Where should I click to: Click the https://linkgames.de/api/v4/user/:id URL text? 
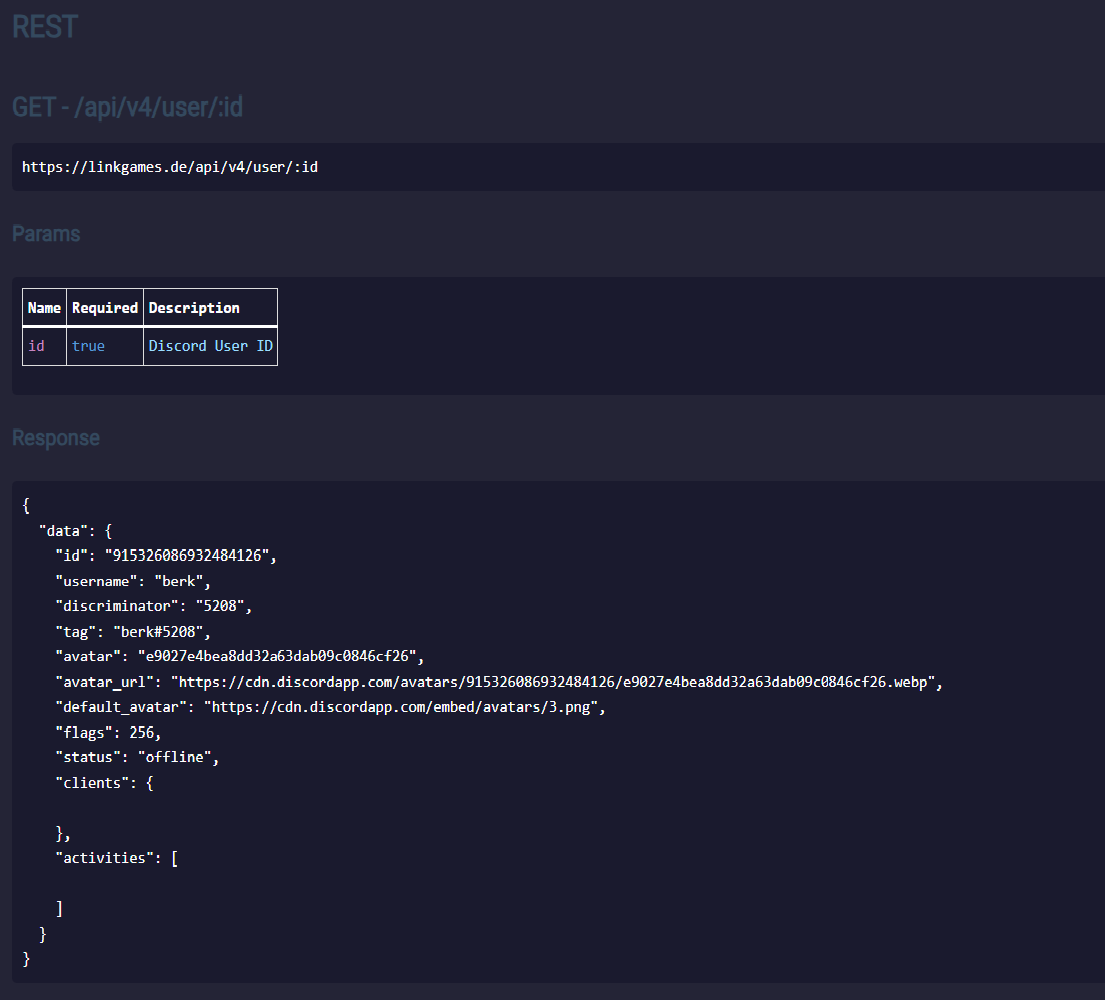(x=170, y=167)
